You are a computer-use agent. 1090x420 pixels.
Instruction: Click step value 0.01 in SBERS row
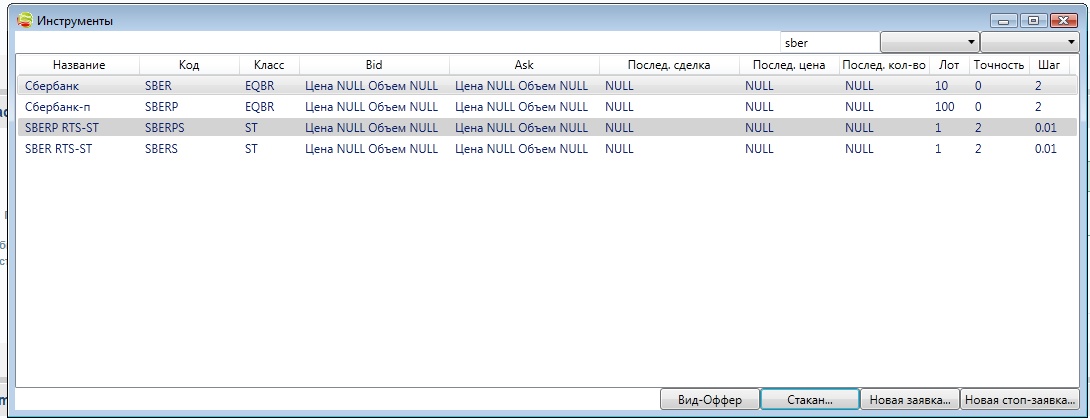pos(1046,149)
